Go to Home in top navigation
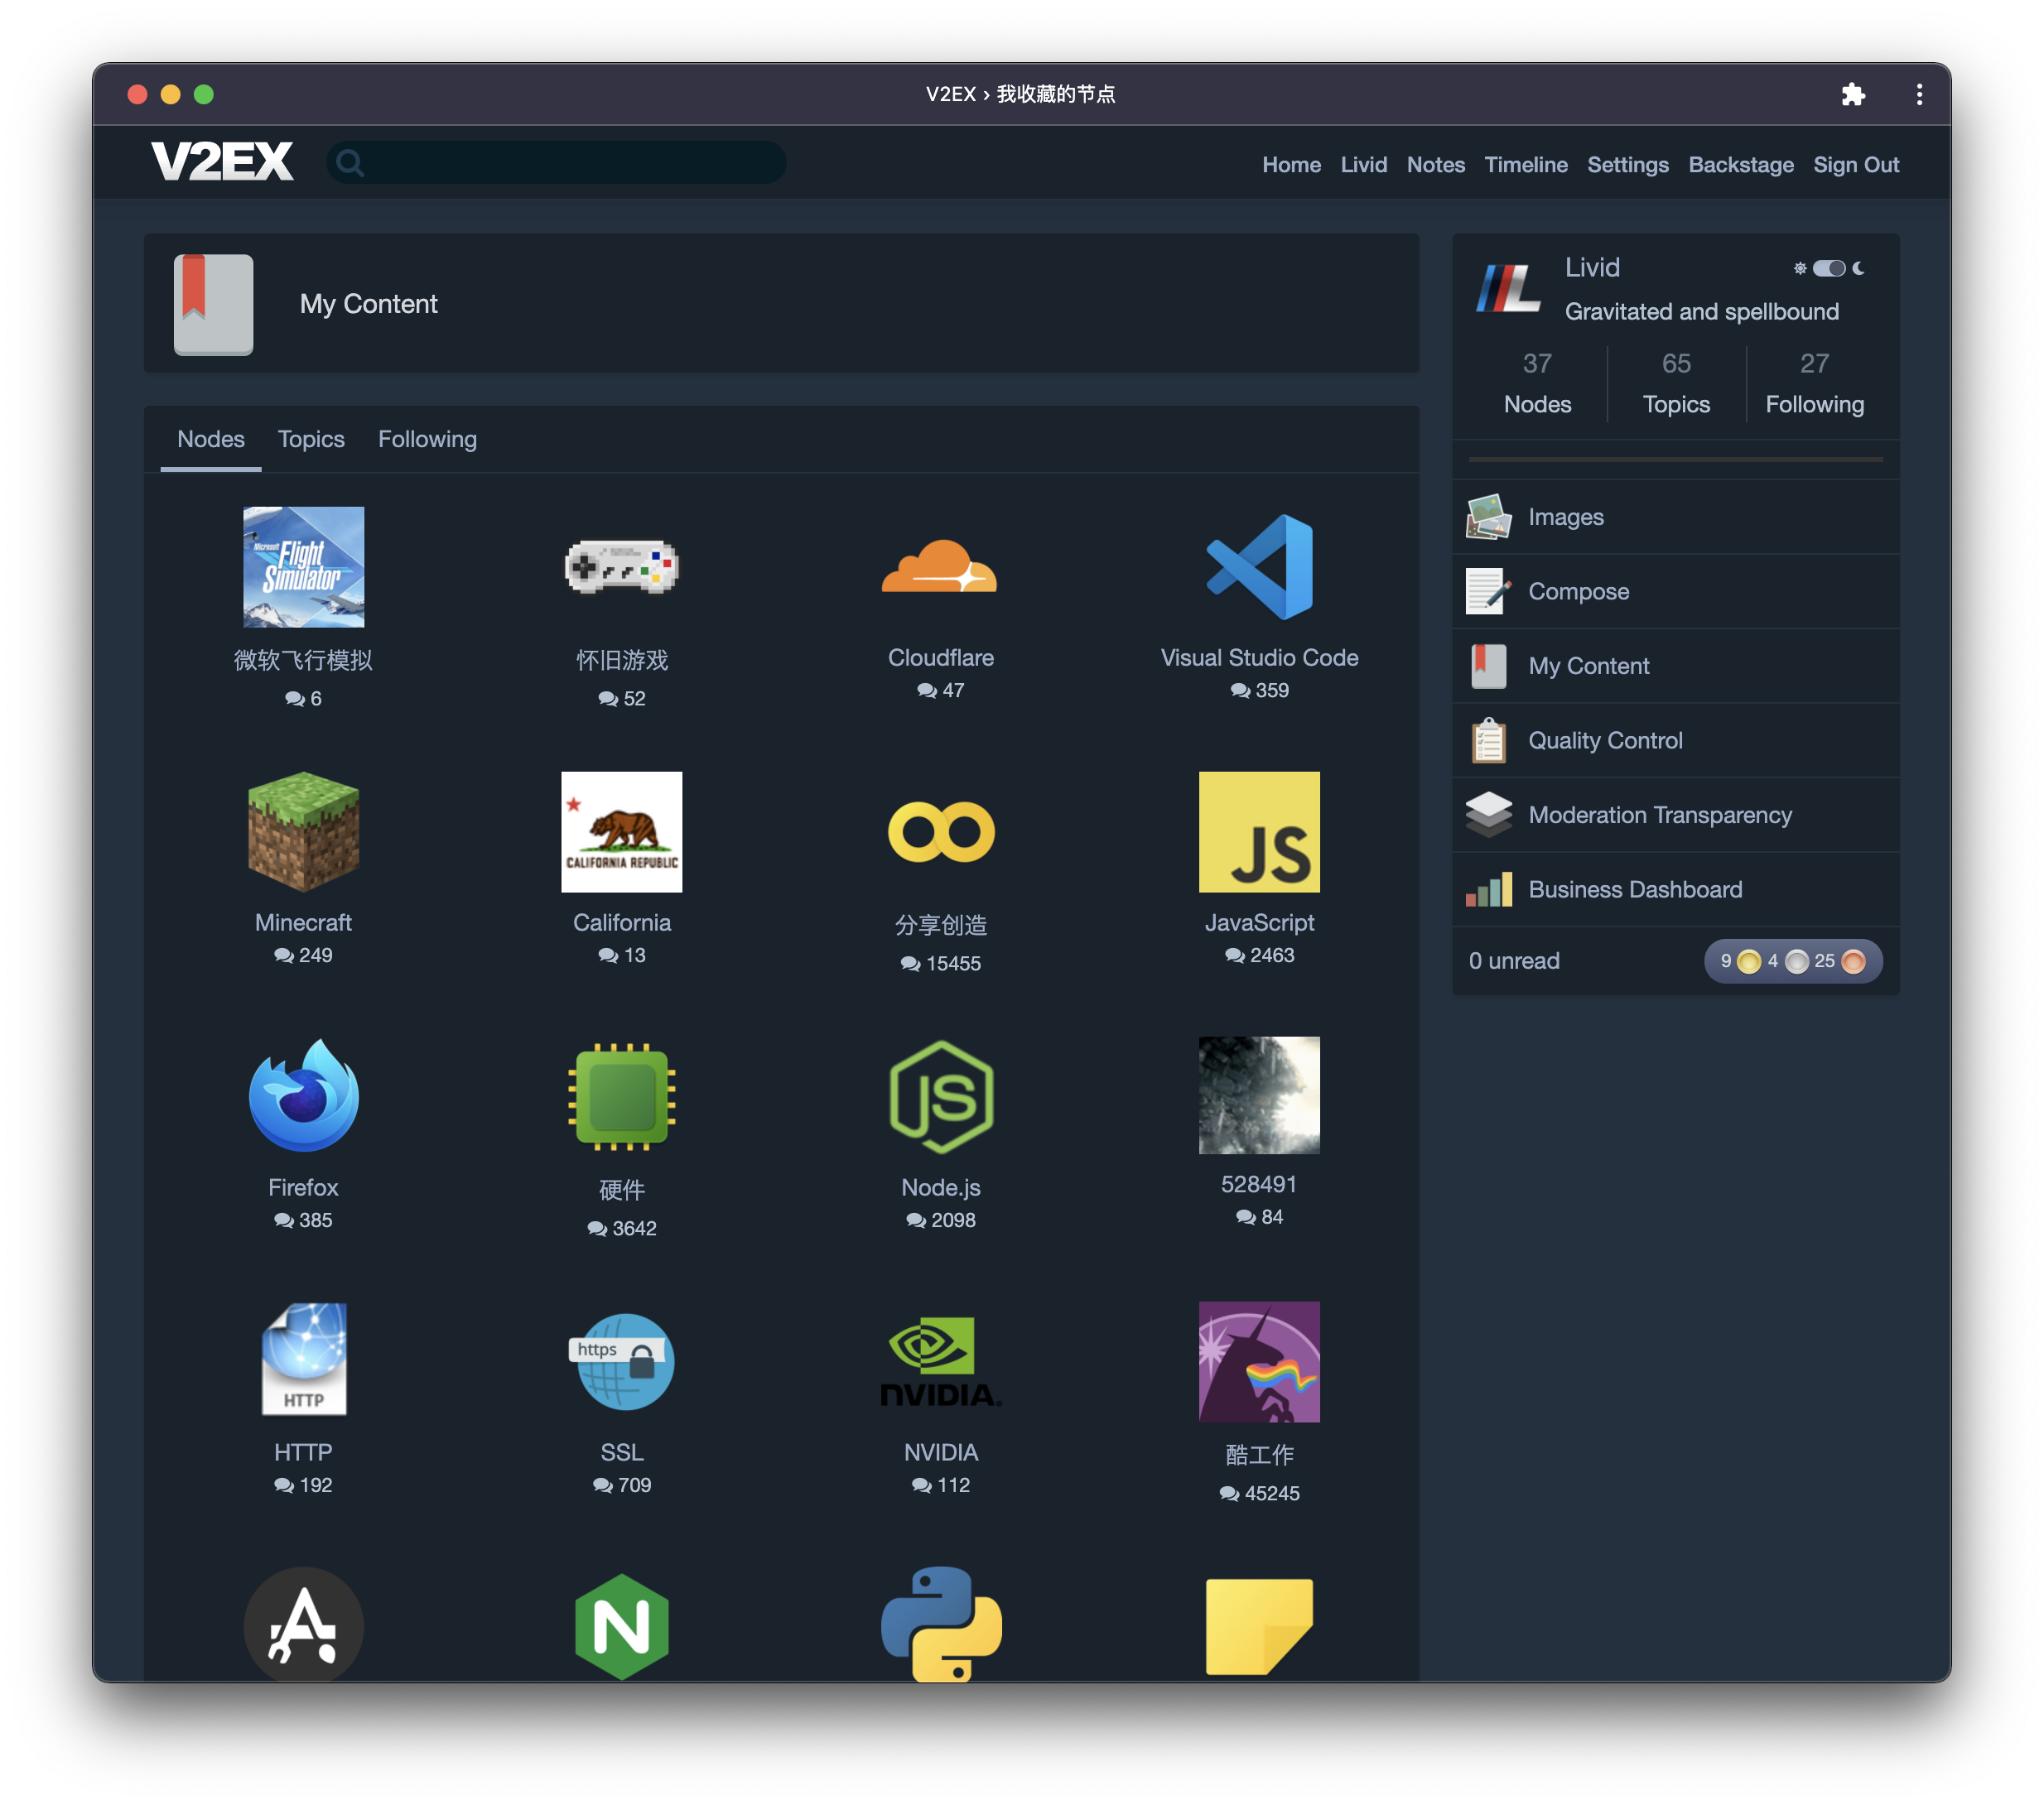The width and height of the screenshot is (2044, 1805). click(1291, 165)
